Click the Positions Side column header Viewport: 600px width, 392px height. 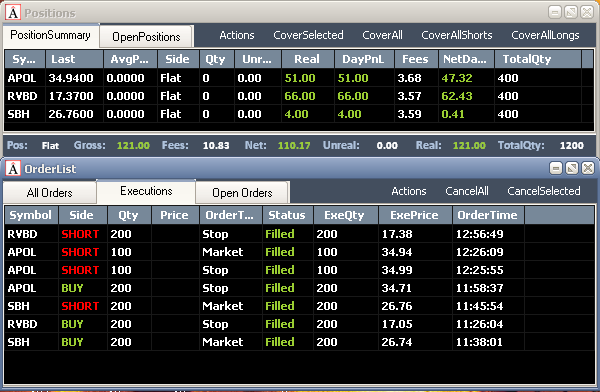coord(178,59)
